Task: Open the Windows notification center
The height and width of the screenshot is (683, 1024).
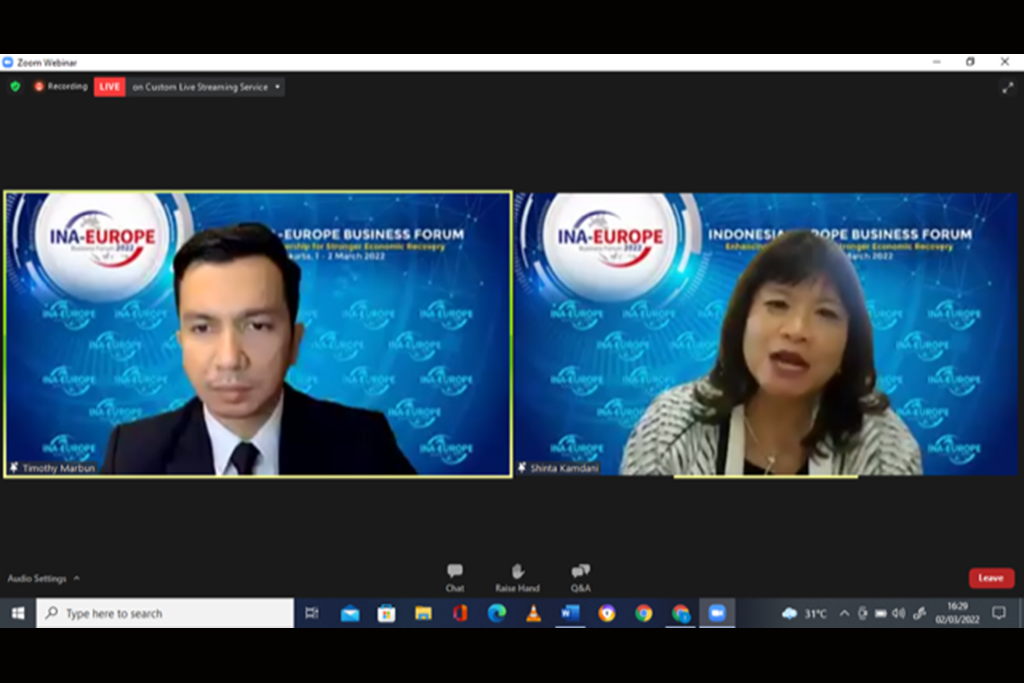Action: [x=999, y=613]
